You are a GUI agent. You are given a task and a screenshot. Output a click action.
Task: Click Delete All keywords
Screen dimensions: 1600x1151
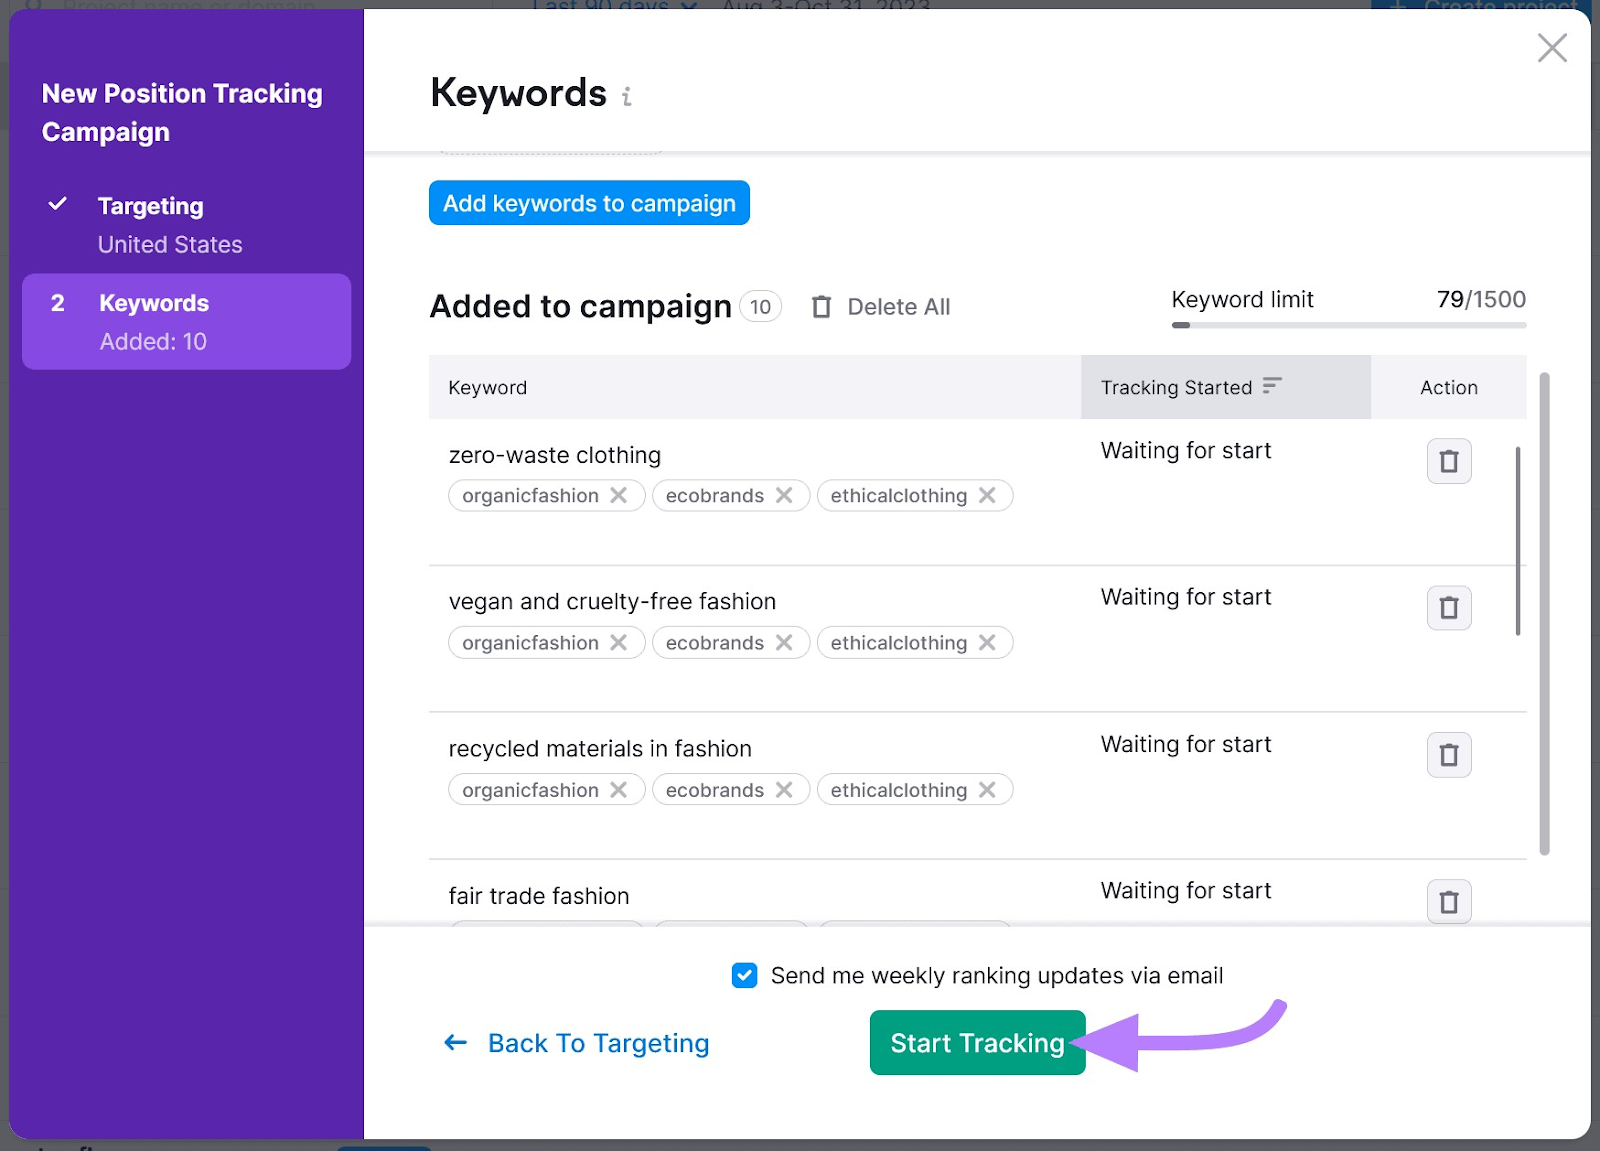pyautogui.click(x=881, y=307)
